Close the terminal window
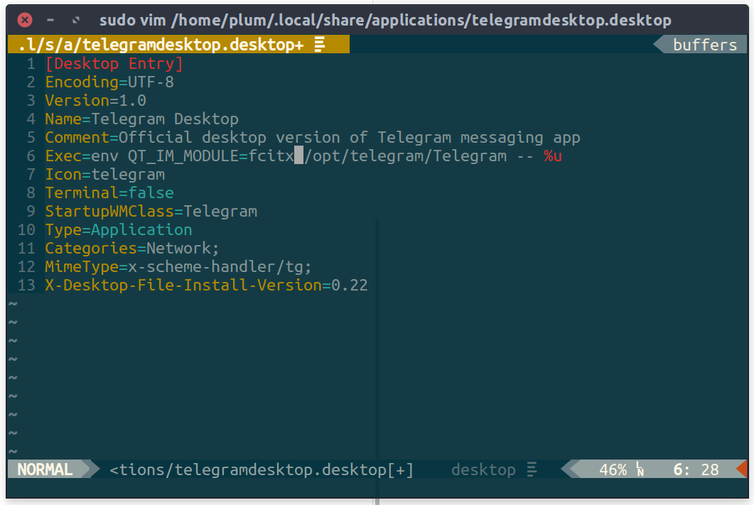The image size is (754, 505). [x=25, y=20]
